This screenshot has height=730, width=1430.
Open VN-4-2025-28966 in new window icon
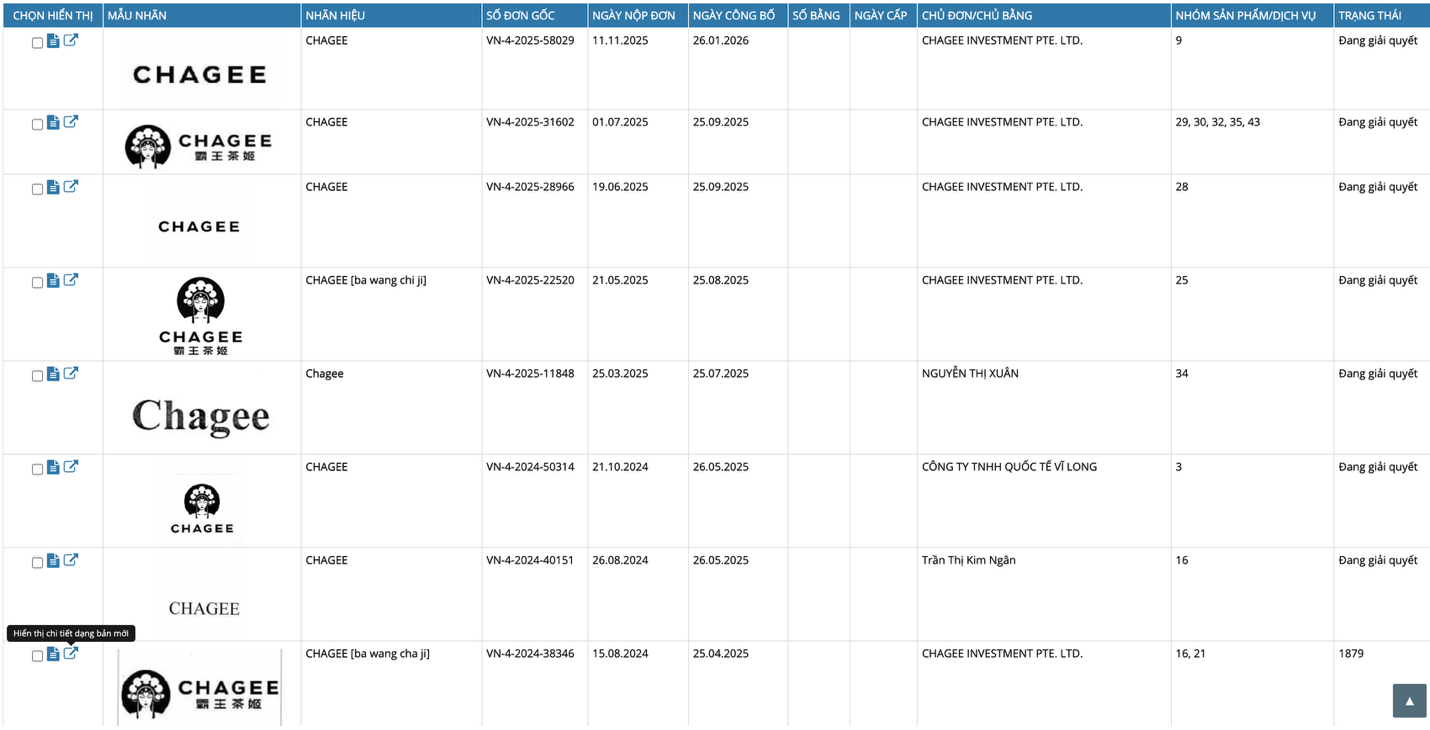pyautogui.click(x=71, y=186)
